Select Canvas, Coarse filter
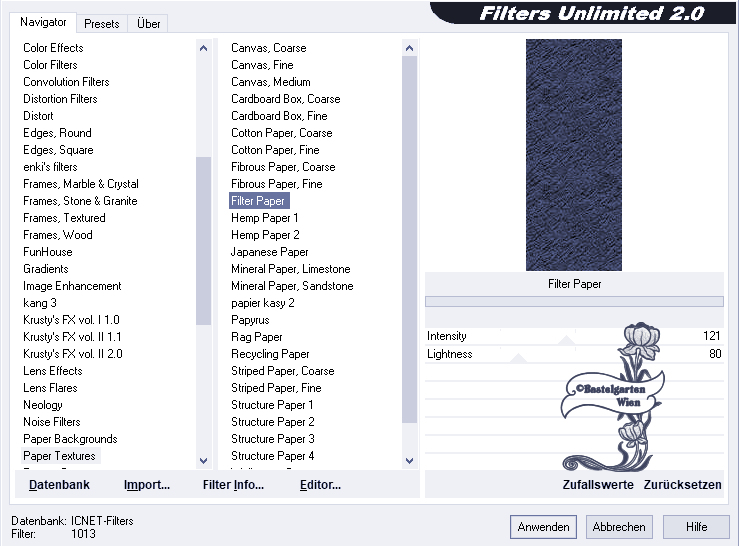 pos(269,48)
